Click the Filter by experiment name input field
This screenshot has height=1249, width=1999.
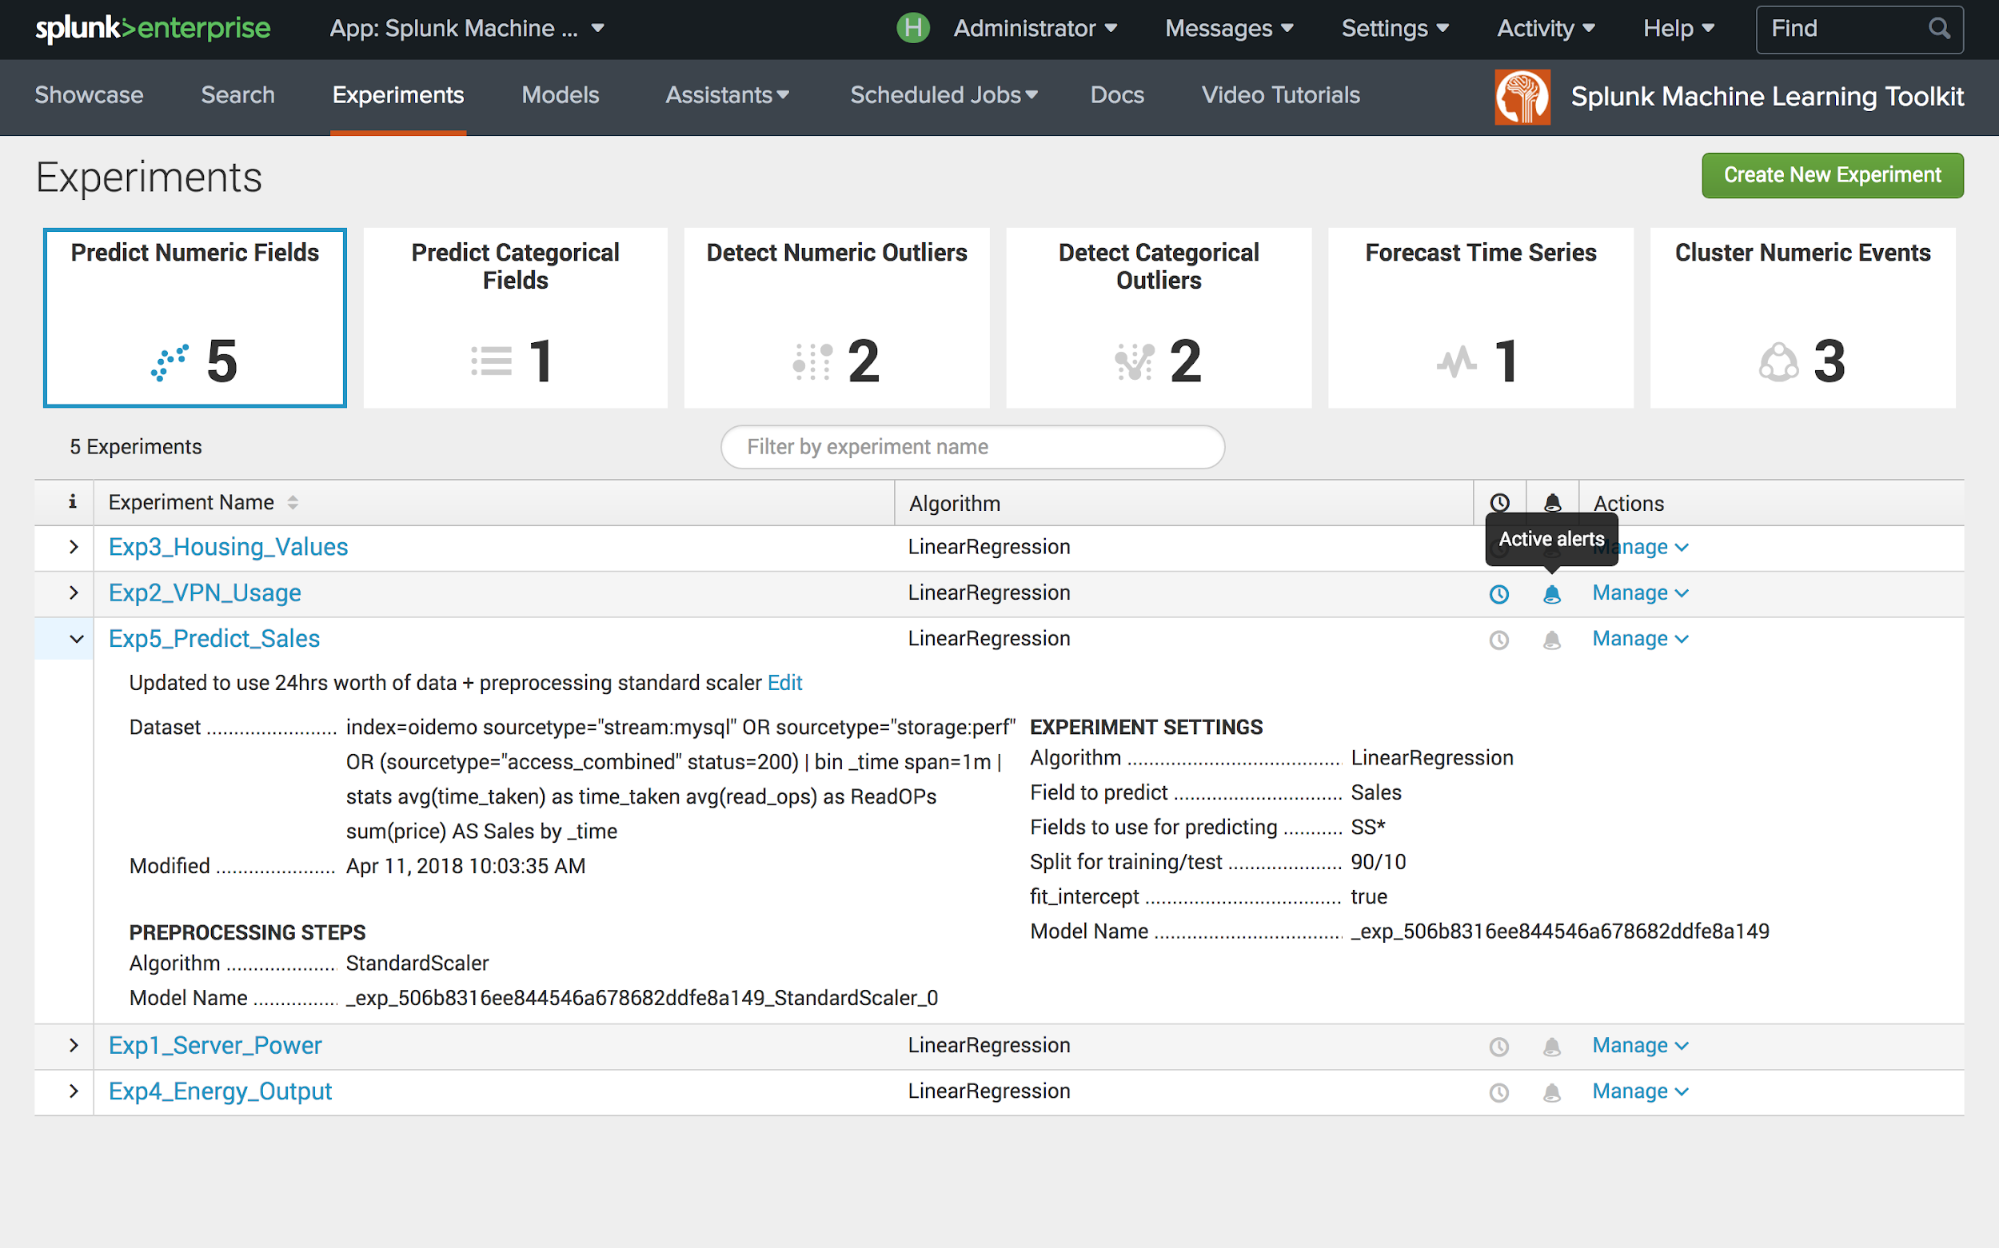[x=972, y=446]
